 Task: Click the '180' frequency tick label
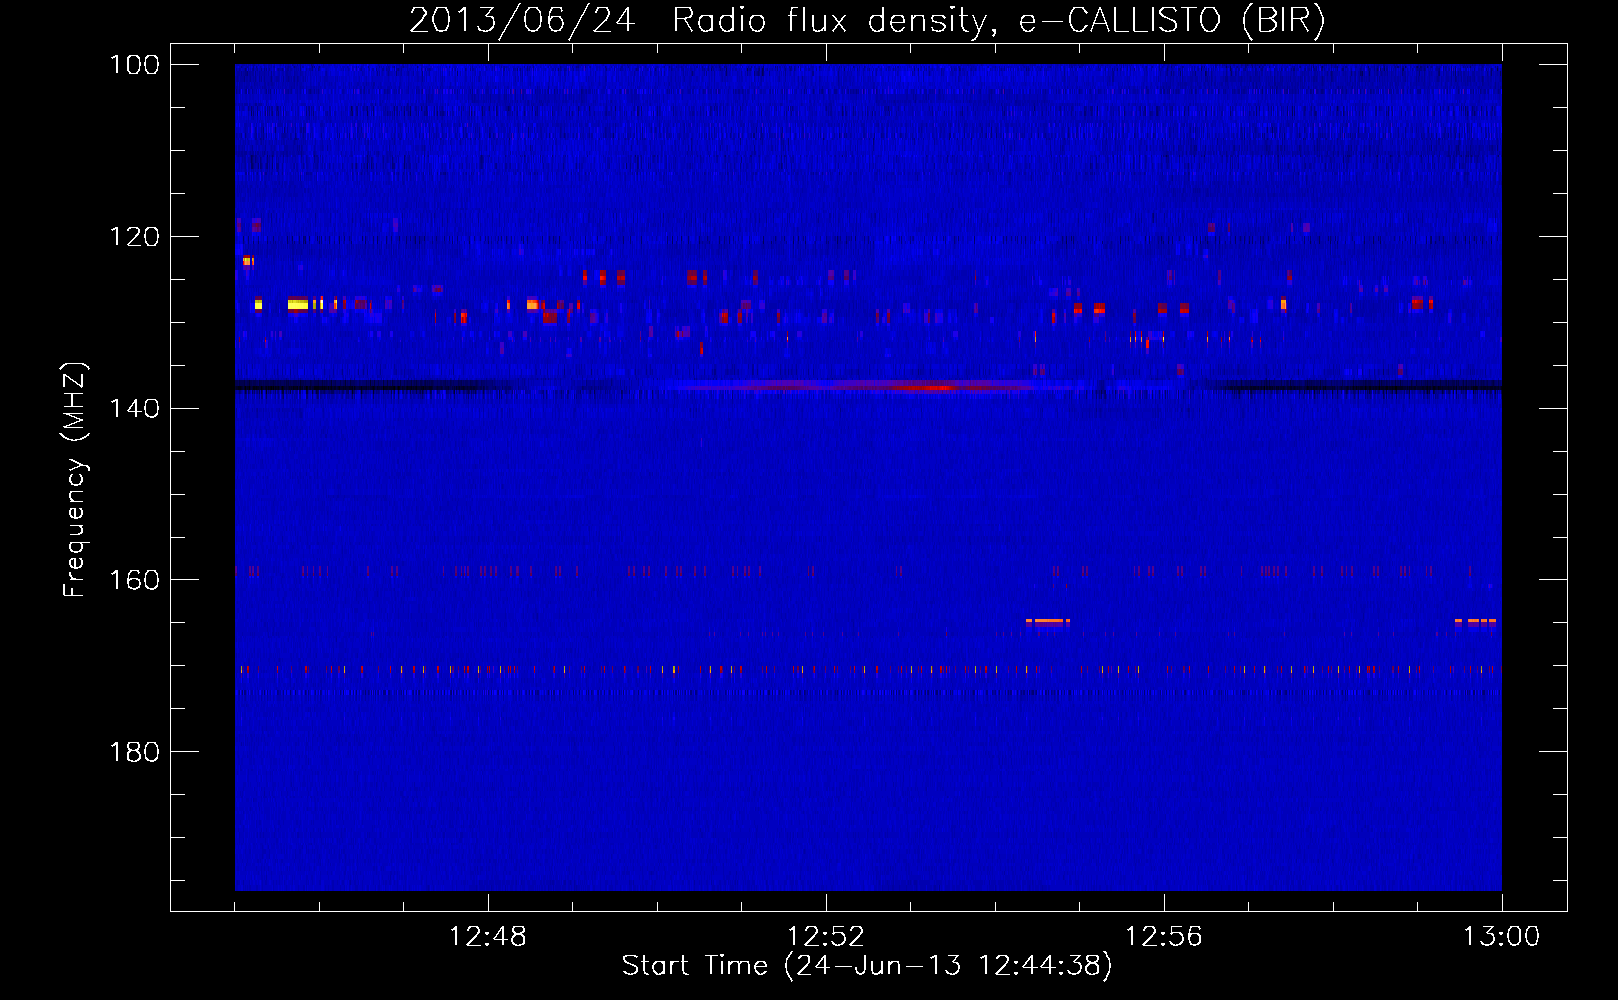[135, 752]
